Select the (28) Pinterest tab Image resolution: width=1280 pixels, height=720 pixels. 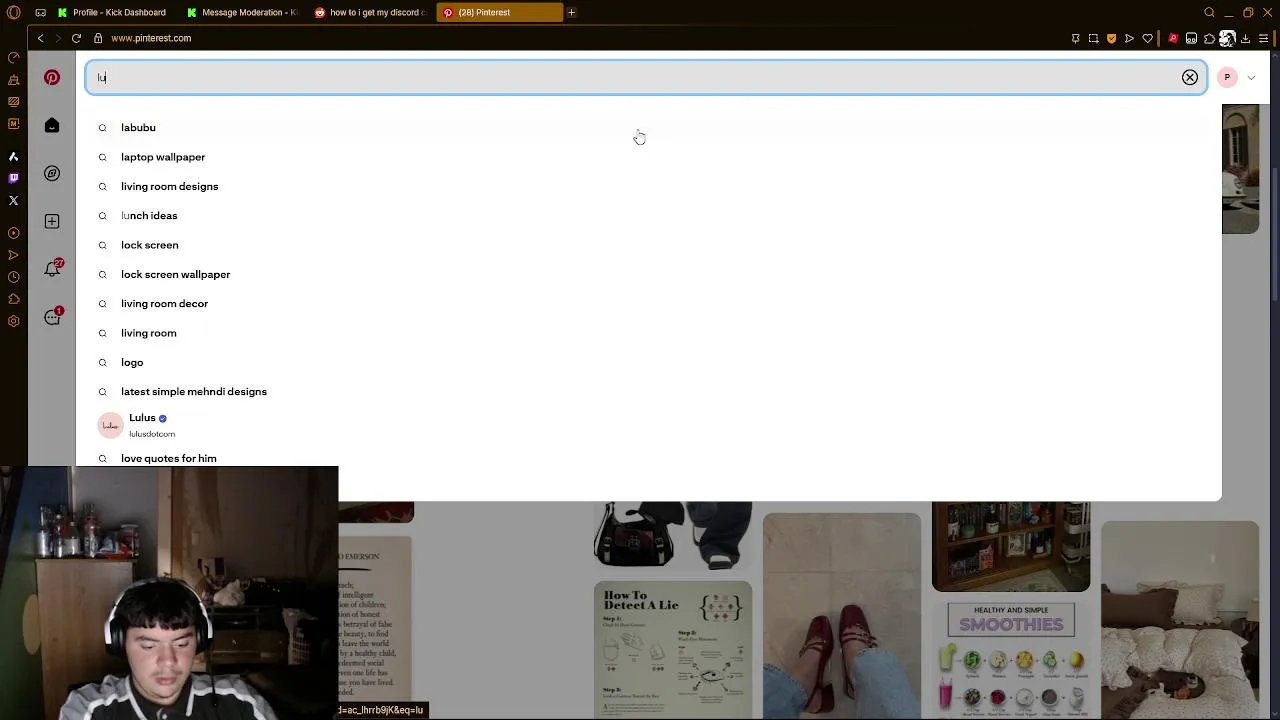(x=499, y=12)
